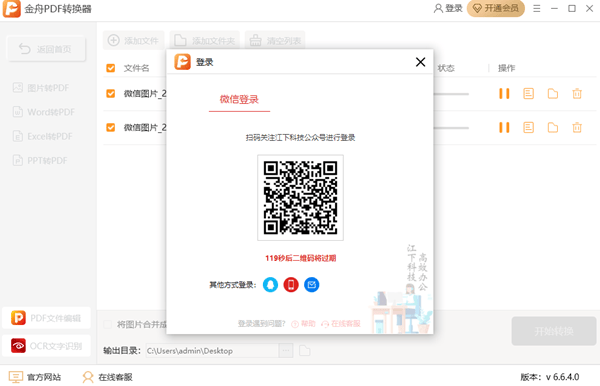The image size is (600, 386).
Task: Open 帮助 link in login dialog
Action: [303, 324]
